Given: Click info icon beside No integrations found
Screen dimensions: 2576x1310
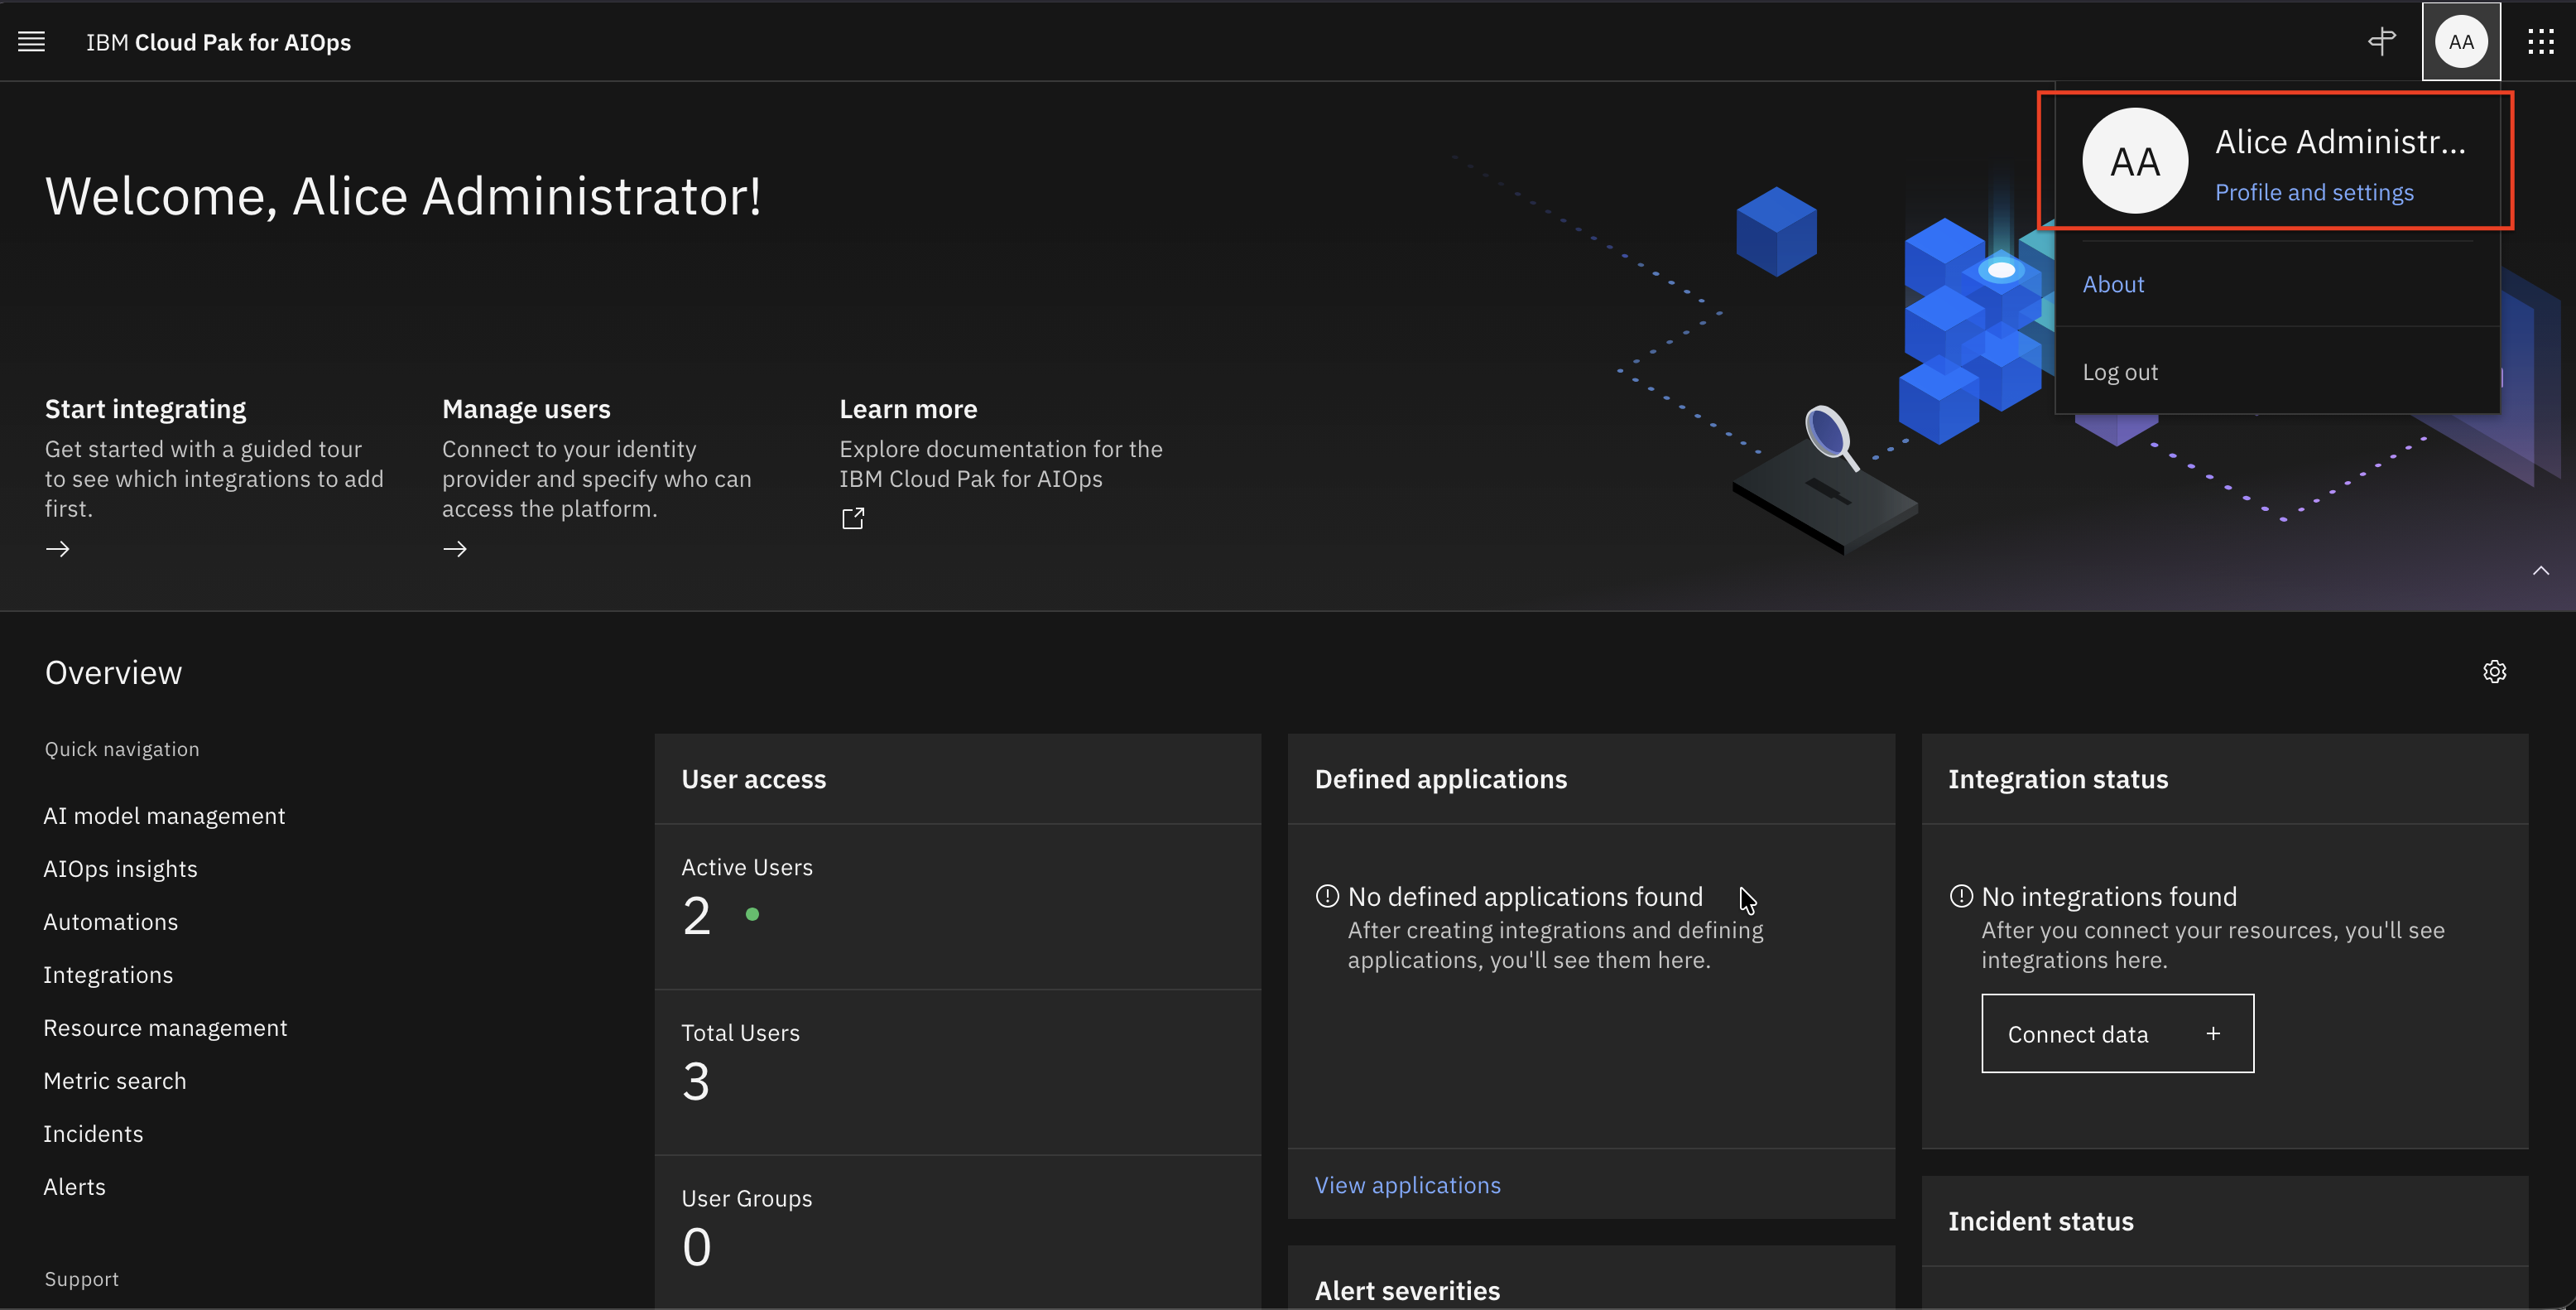Looking at the screenshot, I should click(1961, 896).
